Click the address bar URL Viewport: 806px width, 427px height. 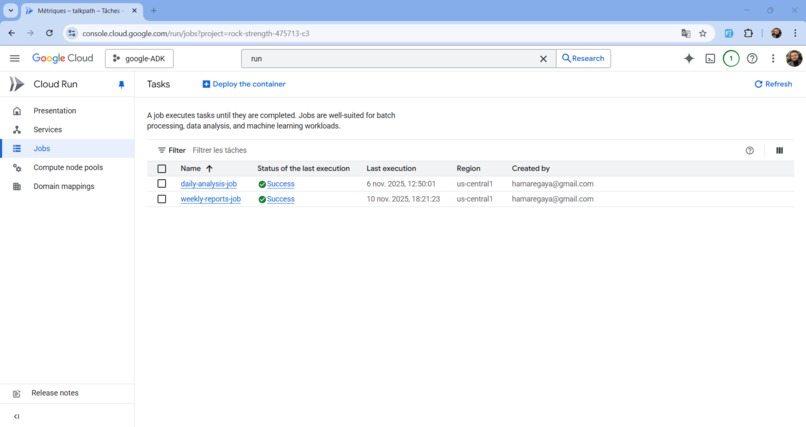[x=196, y=33]
